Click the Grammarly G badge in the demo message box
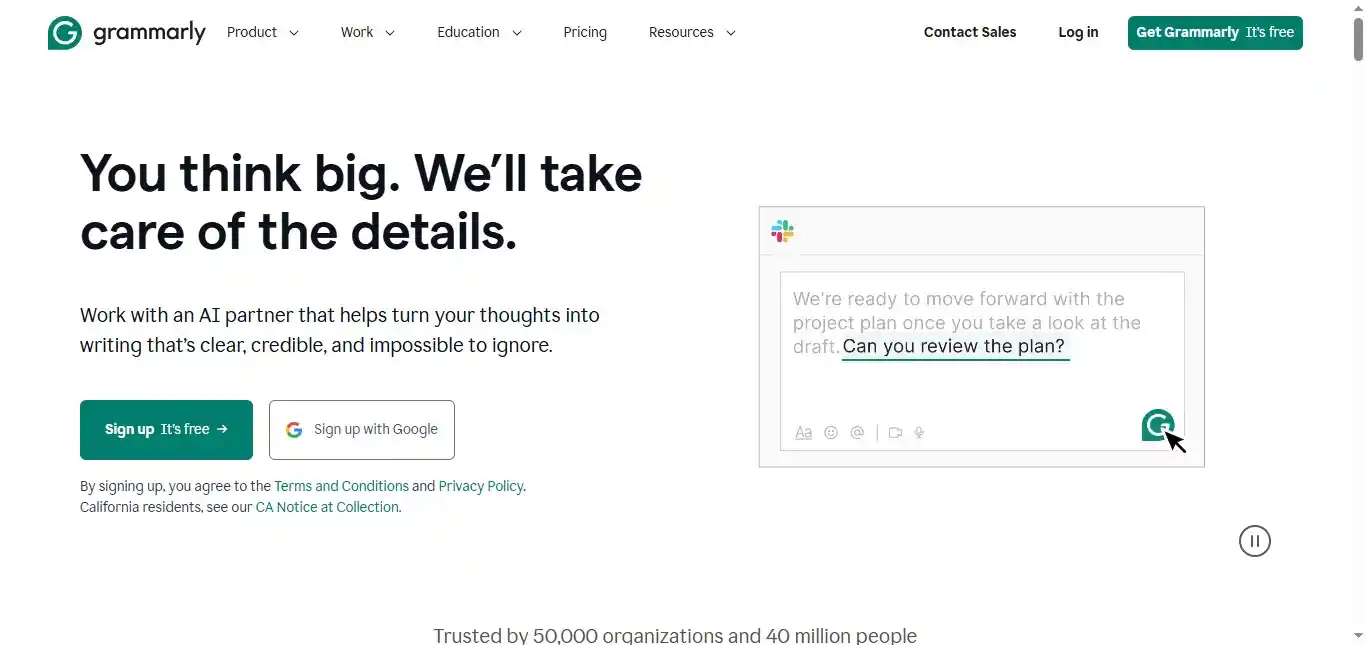This screenshot has height=645, width=1366. (1157, 425)
